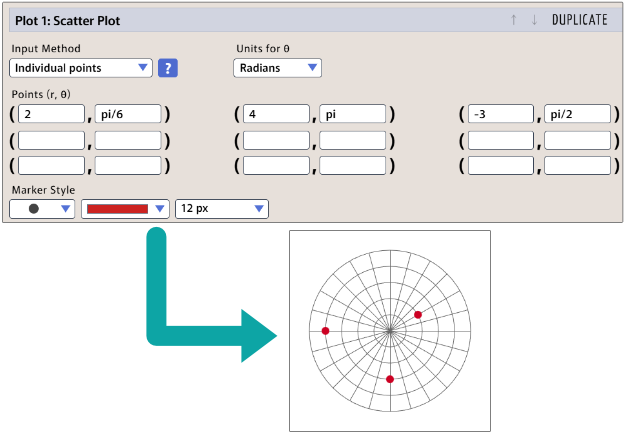This screenshot has width=630, height=437.
Task: Click the empty θ field directly under pi
Action: [353, 141]
